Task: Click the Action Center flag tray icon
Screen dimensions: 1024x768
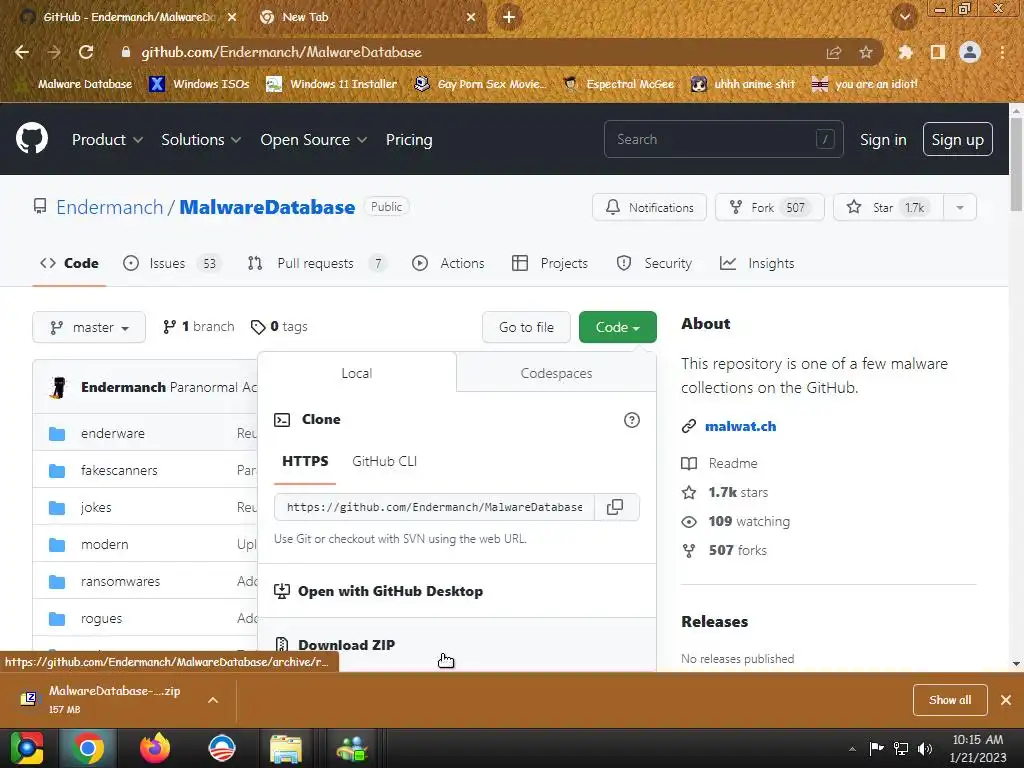Action: click(x=876, y=748)
